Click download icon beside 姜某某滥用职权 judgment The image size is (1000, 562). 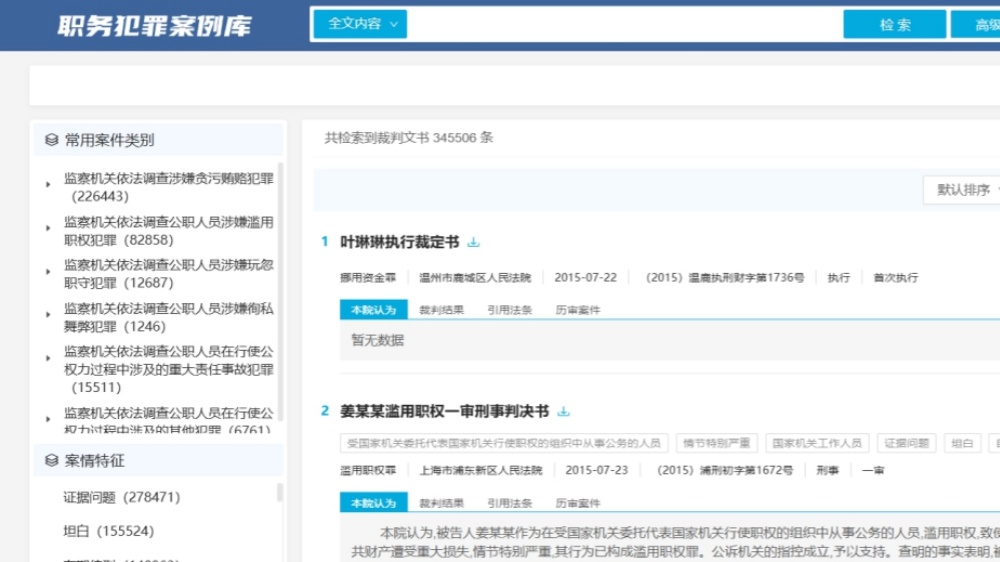pyautogui.click(x=563, y=411)
